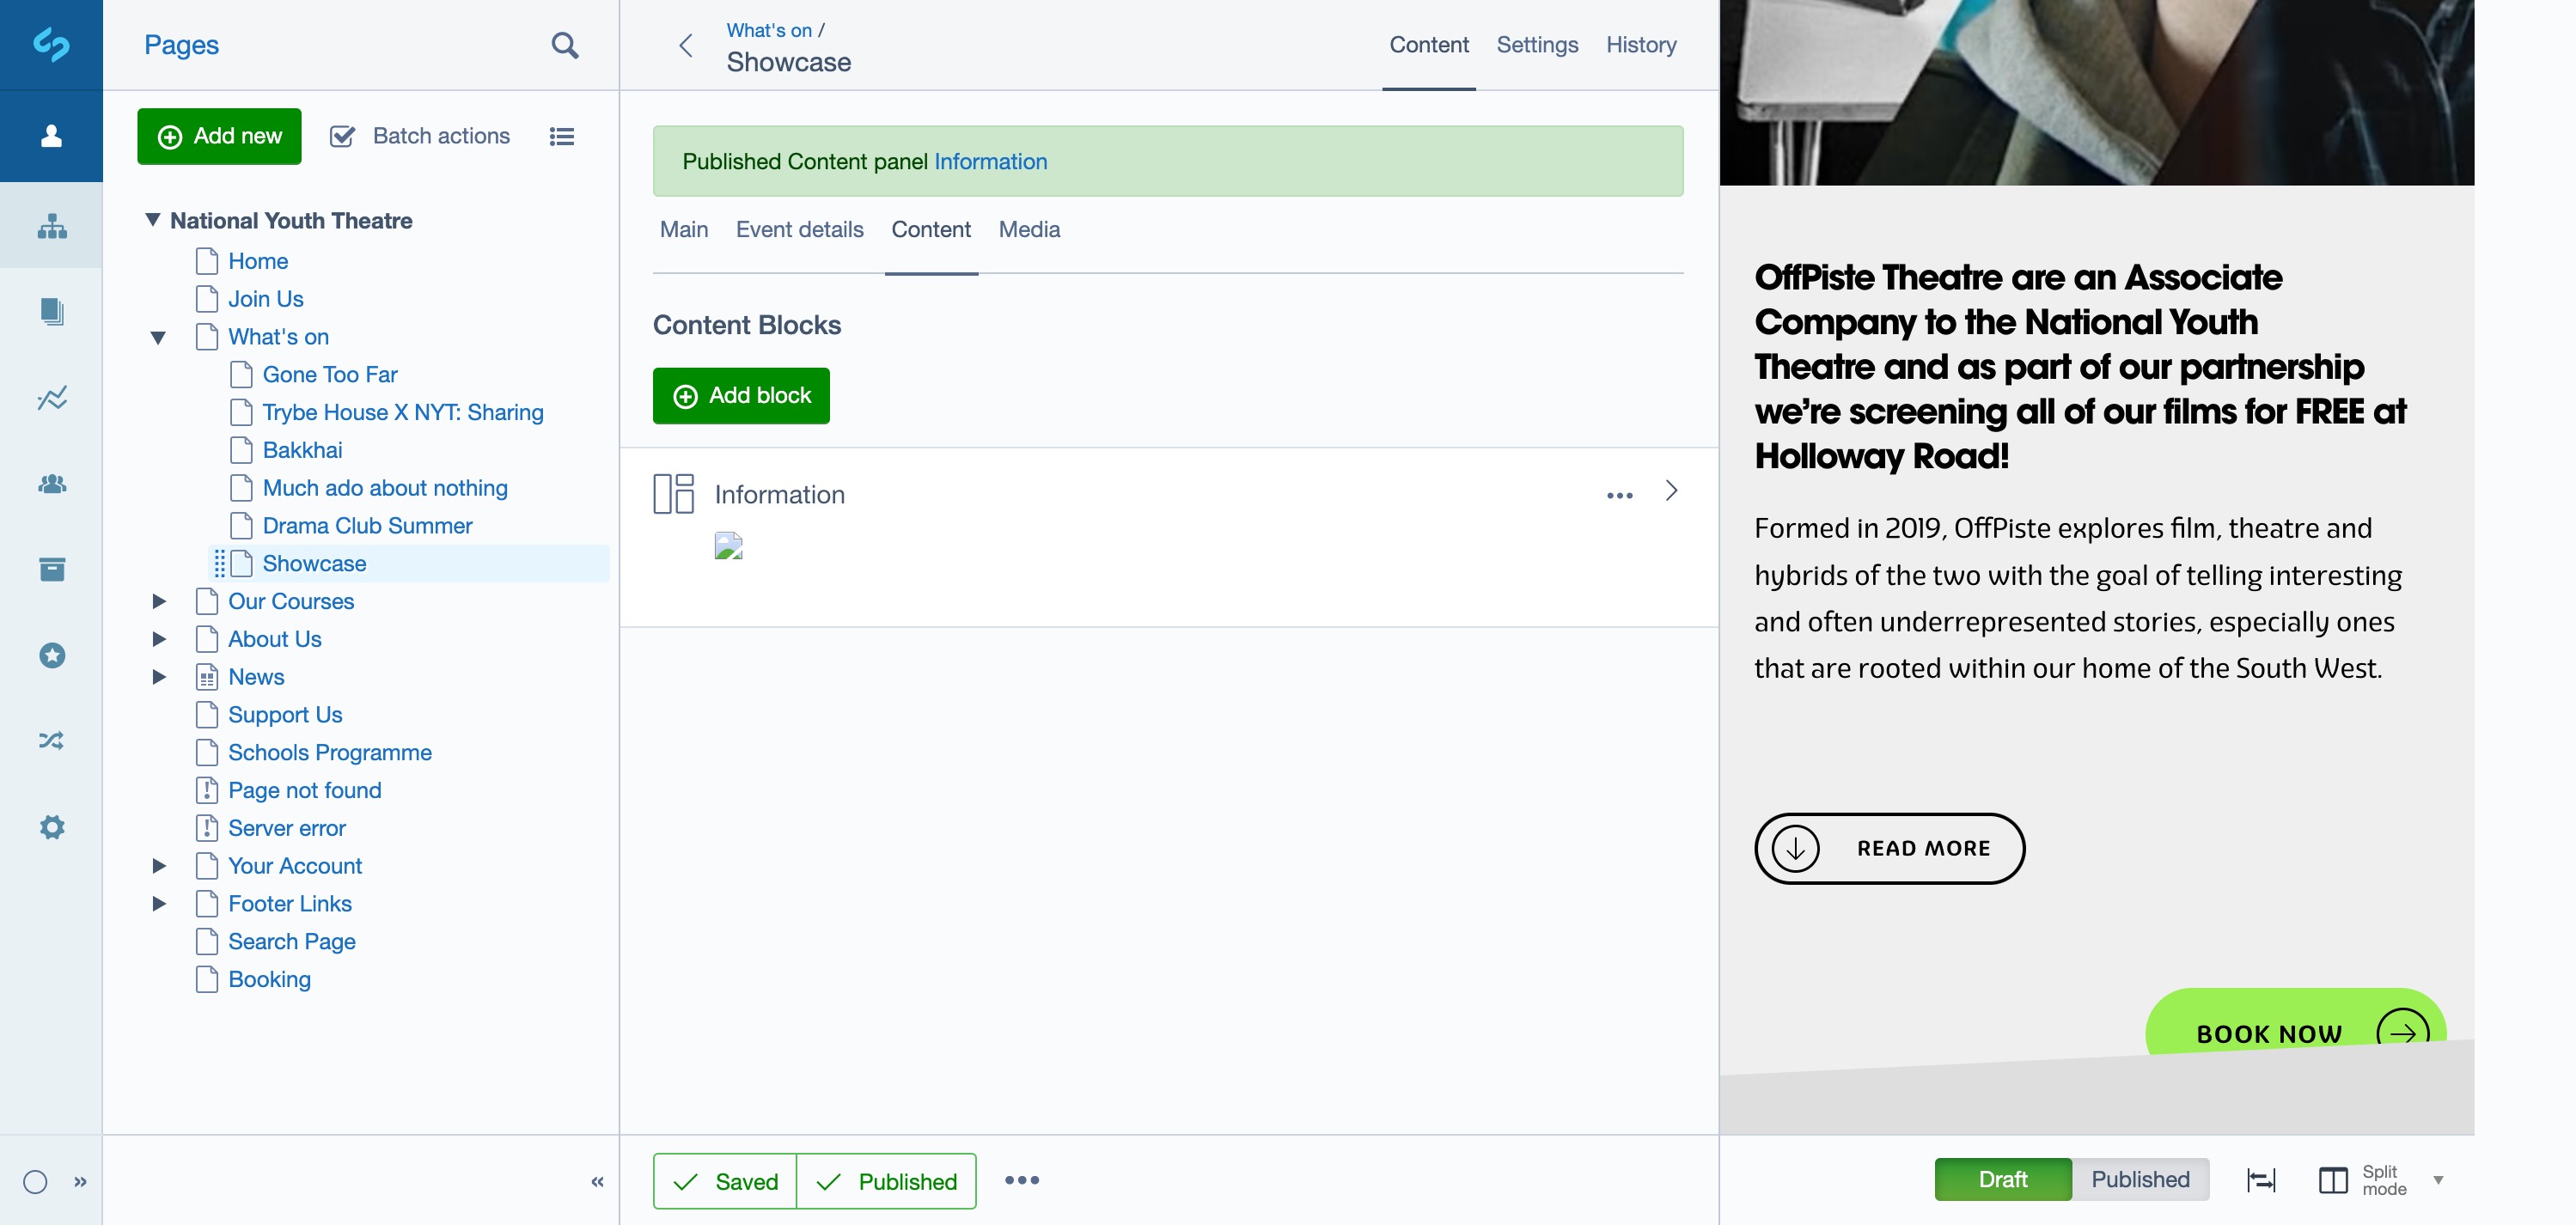Click the Security groups icon in sidebar
2576x1225 pixels.
pos(51,484)
